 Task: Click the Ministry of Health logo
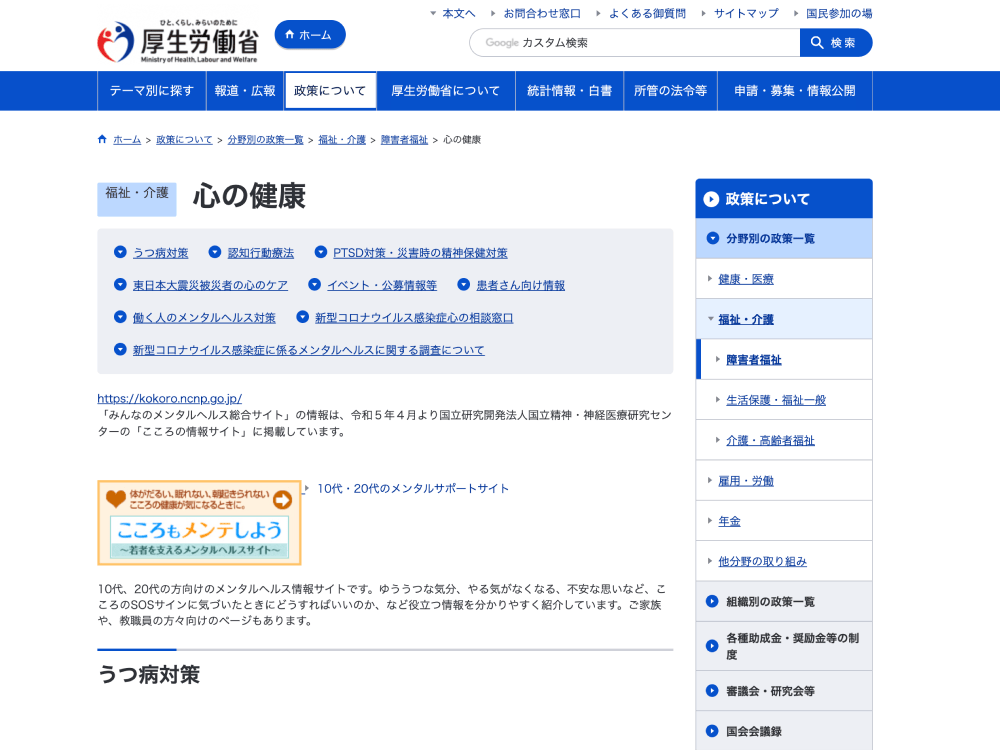point(178,42)
